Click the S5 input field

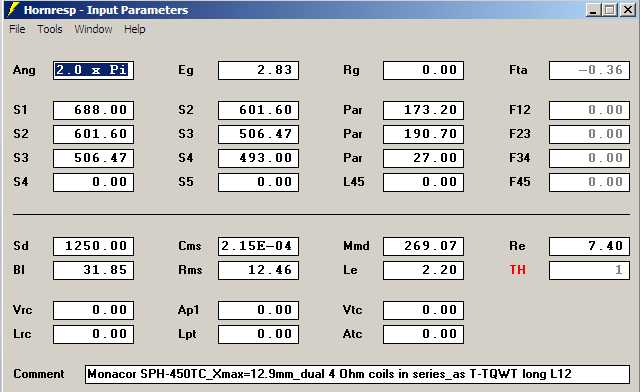click(x=258, y=182)
